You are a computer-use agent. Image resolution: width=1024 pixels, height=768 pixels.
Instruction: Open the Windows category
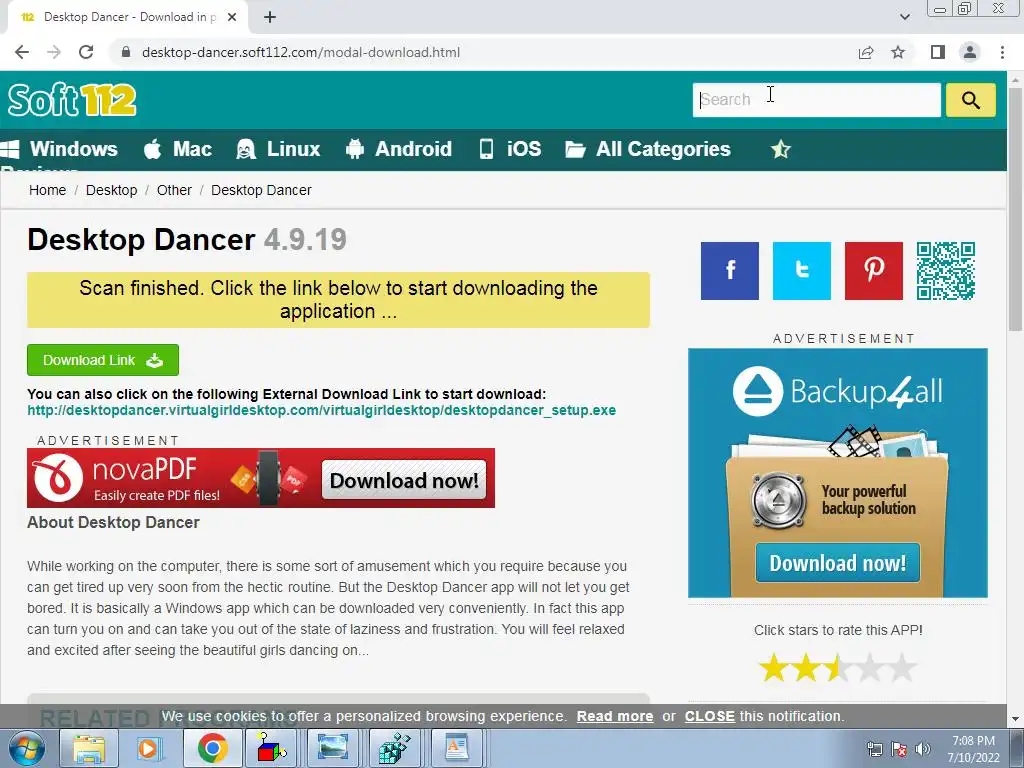tap(59, 149)
